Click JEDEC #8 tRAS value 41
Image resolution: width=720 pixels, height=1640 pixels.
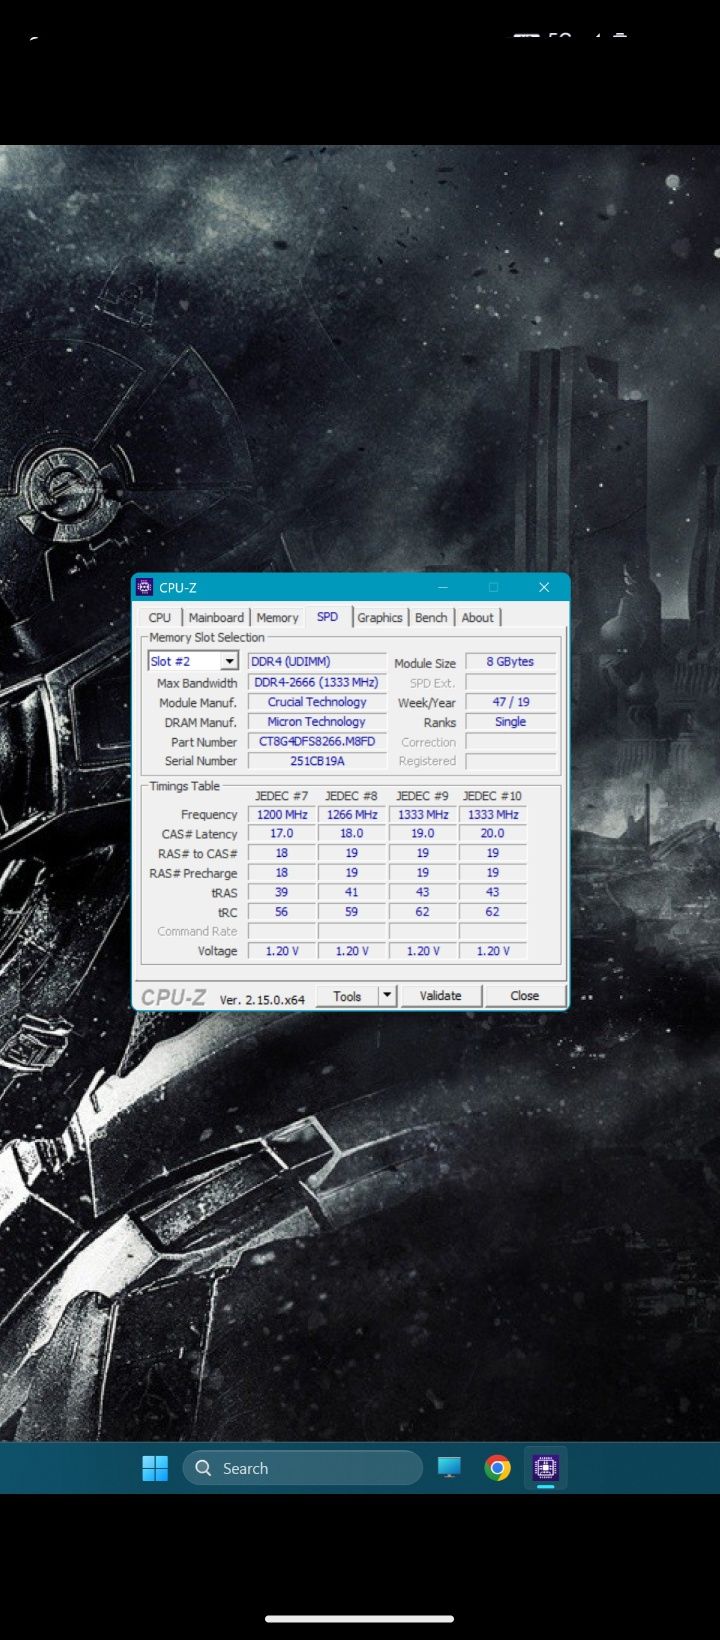click(x=352, y=892)
